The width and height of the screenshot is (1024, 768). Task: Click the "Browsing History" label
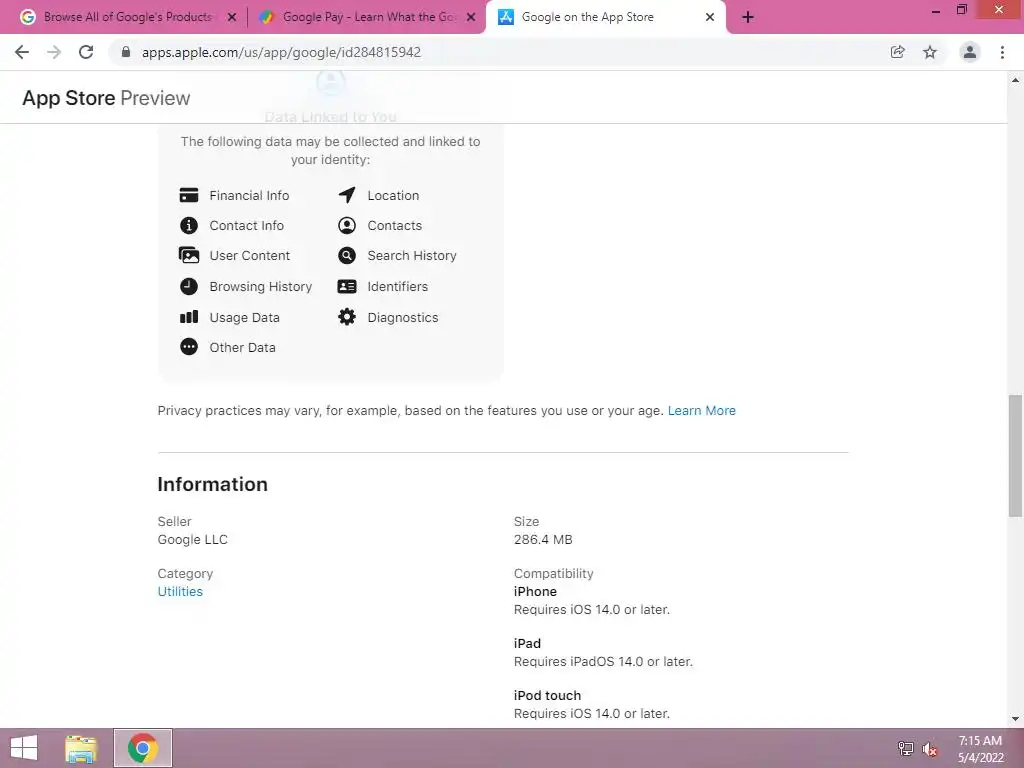coord(261,286)
